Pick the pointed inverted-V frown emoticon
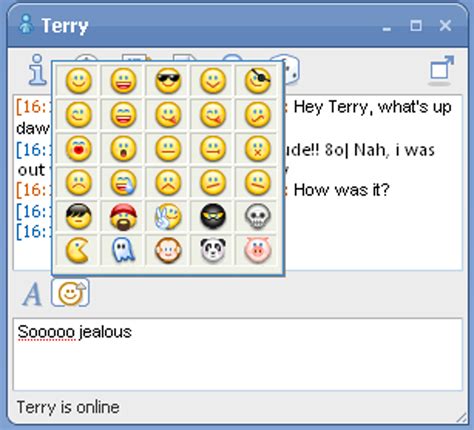 click(168, 183)
